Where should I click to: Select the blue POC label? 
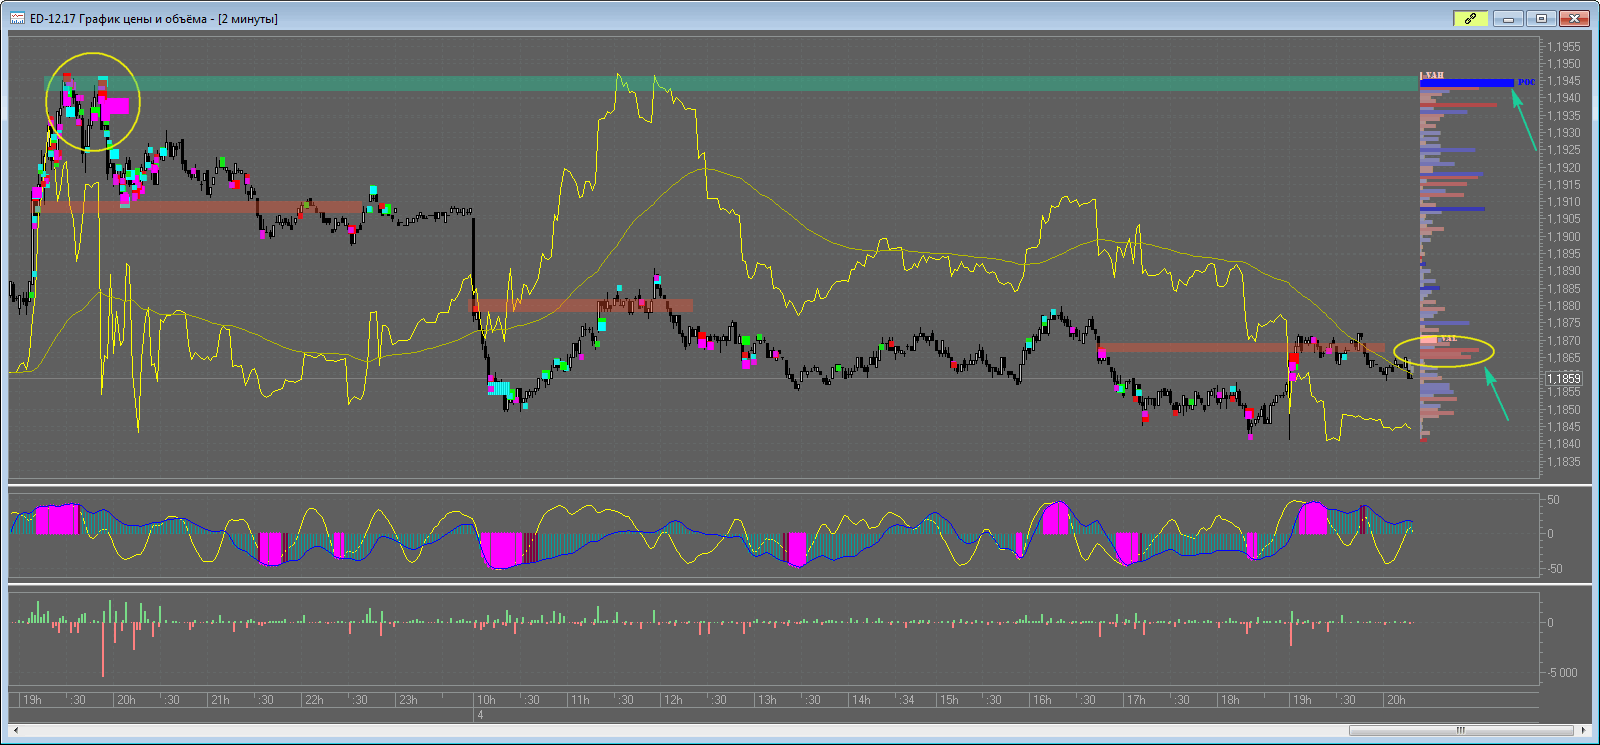click(1526, 82)
